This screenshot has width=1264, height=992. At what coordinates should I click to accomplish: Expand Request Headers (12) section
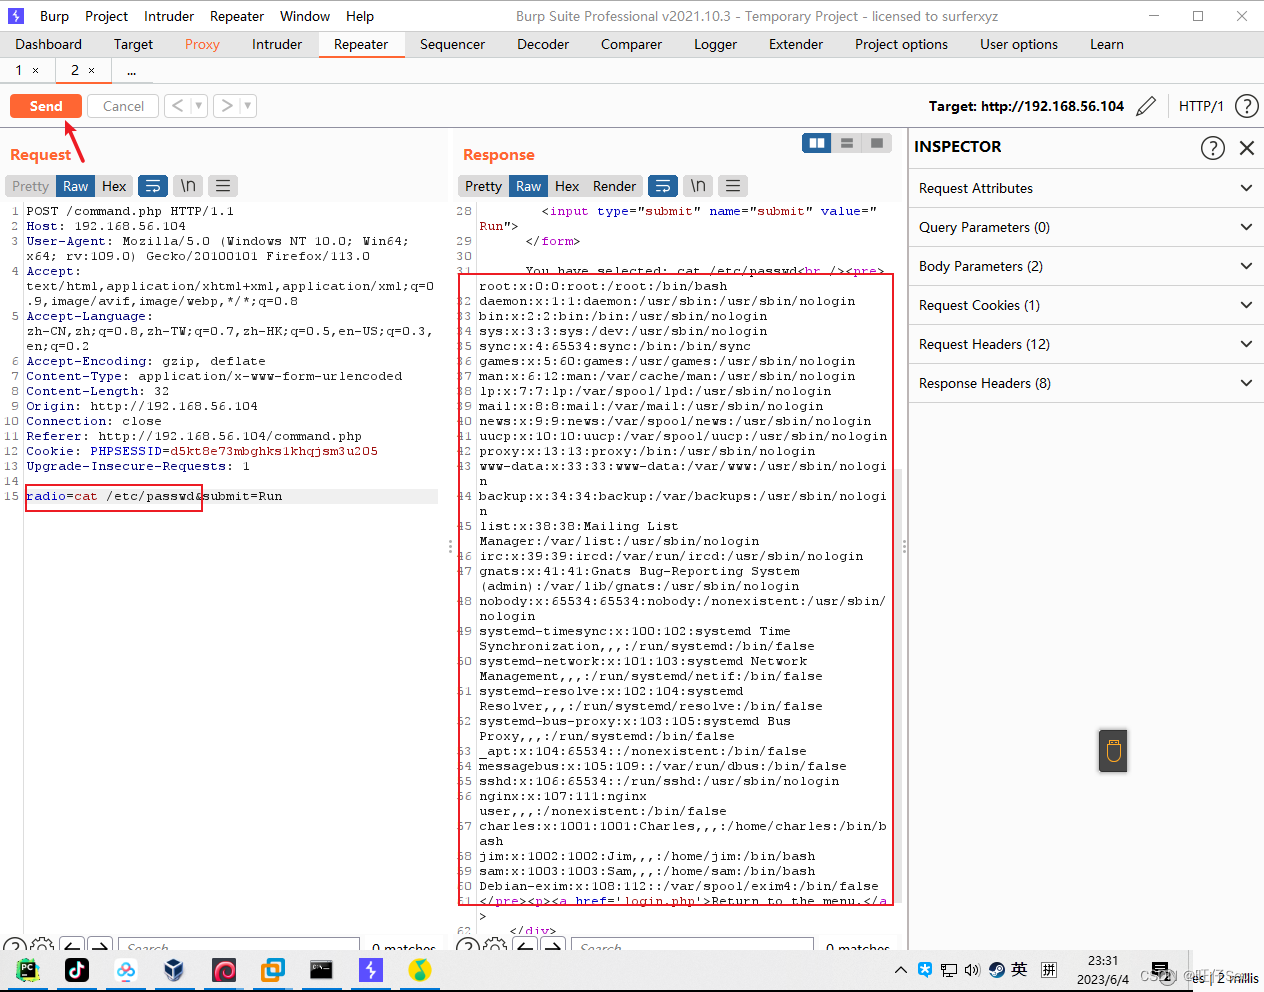[x=1086, y=344]
